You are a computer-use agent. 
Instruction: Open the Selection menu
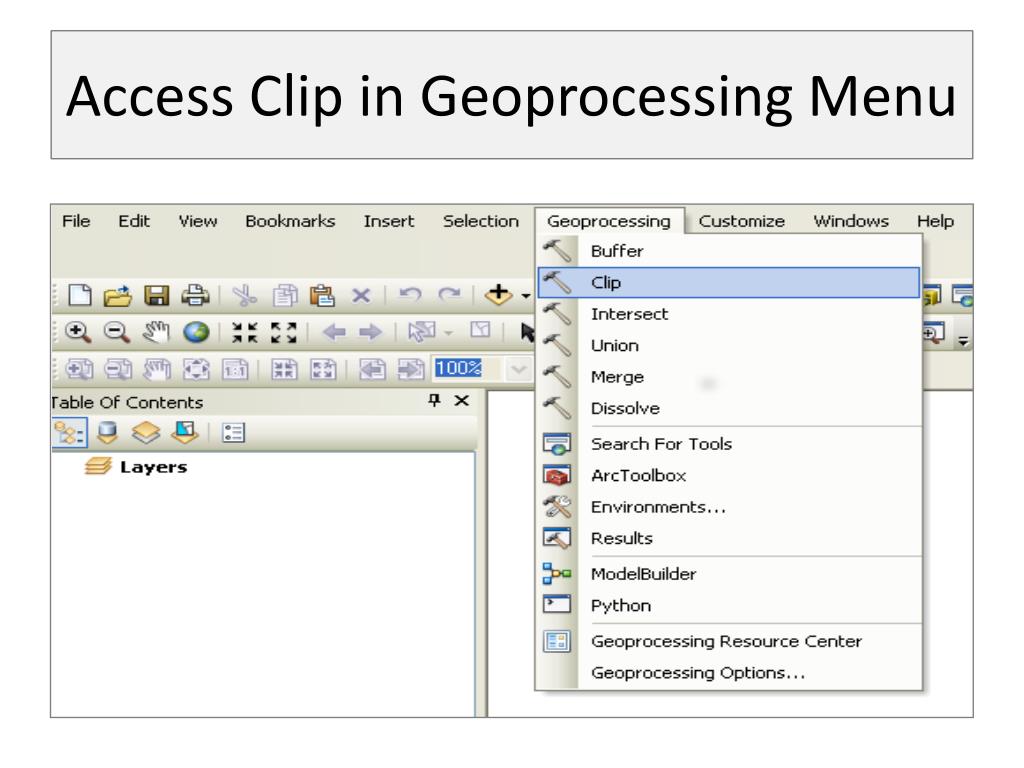pyautogui.click(x=481, y=221)
